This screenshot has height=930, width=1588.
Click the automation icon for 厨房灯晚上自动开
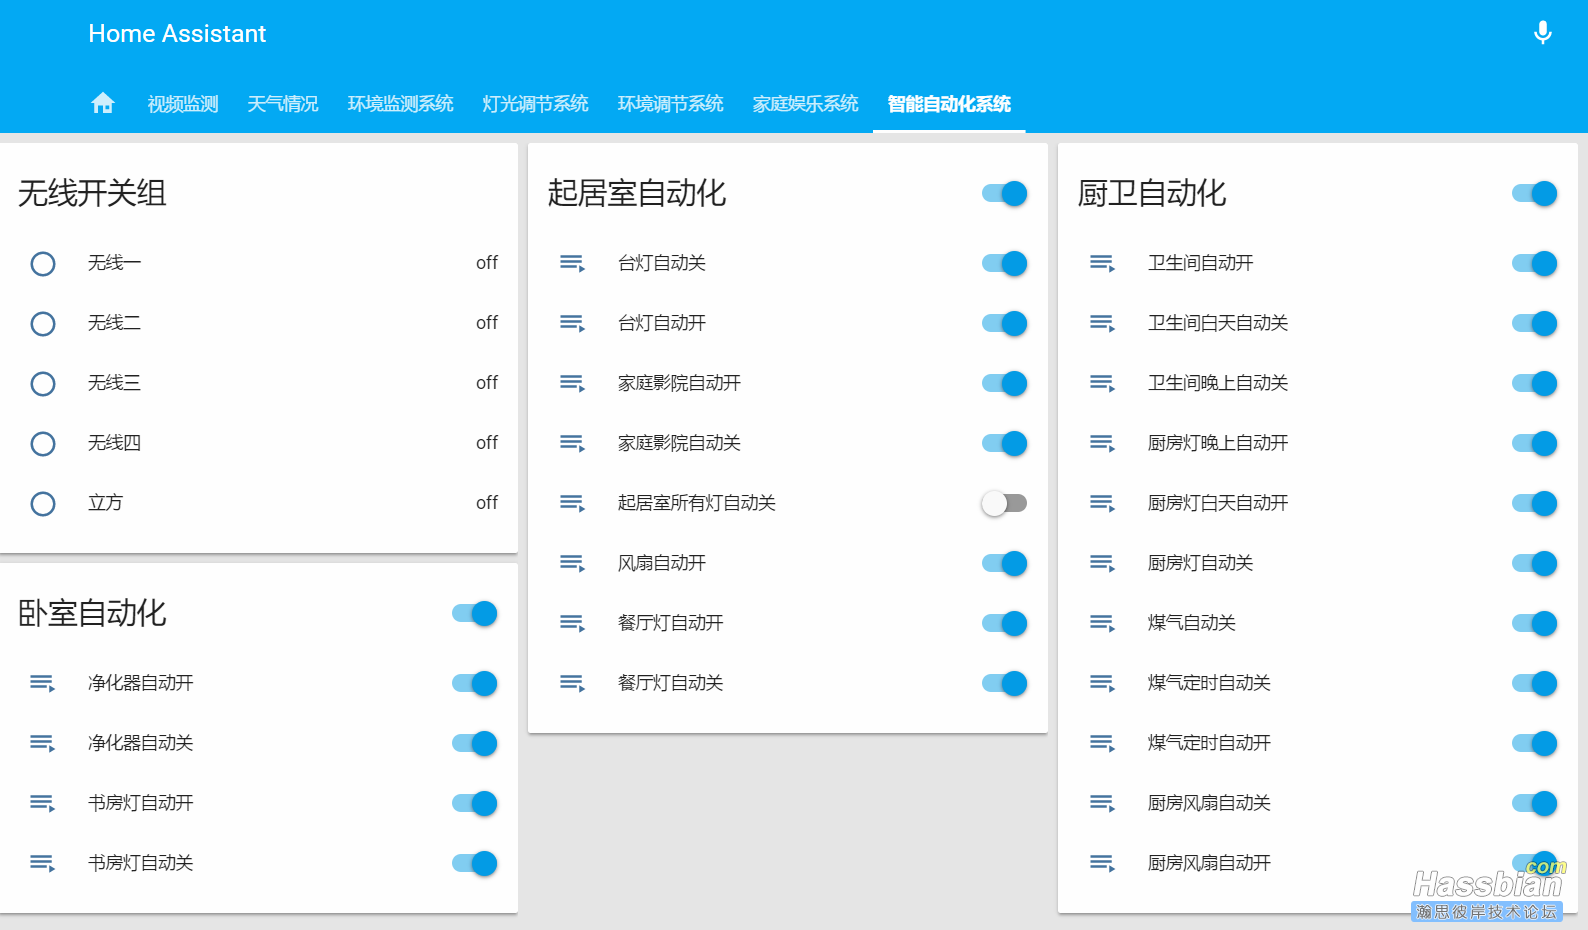point(1103,444)
